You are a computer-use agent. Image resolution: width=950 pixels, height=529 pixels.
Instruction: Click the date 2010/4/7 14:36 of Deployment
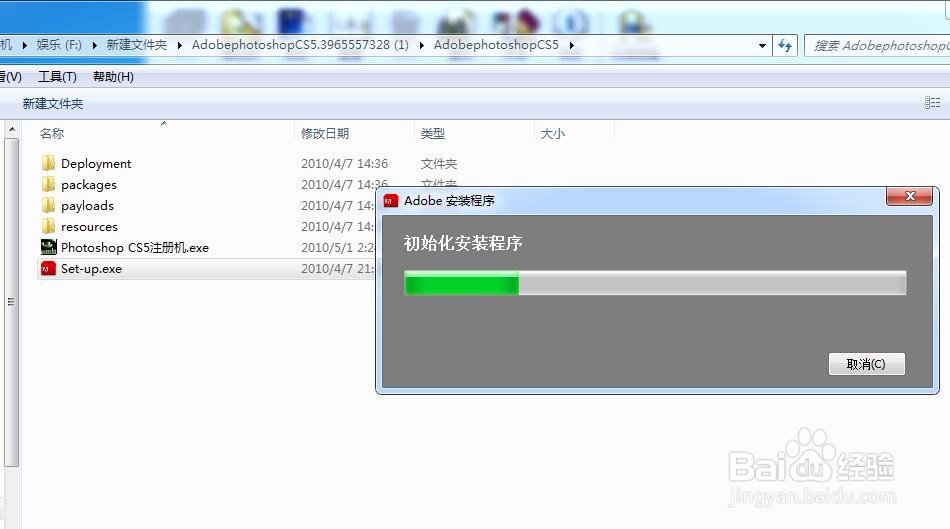click(x=344, y=164)
